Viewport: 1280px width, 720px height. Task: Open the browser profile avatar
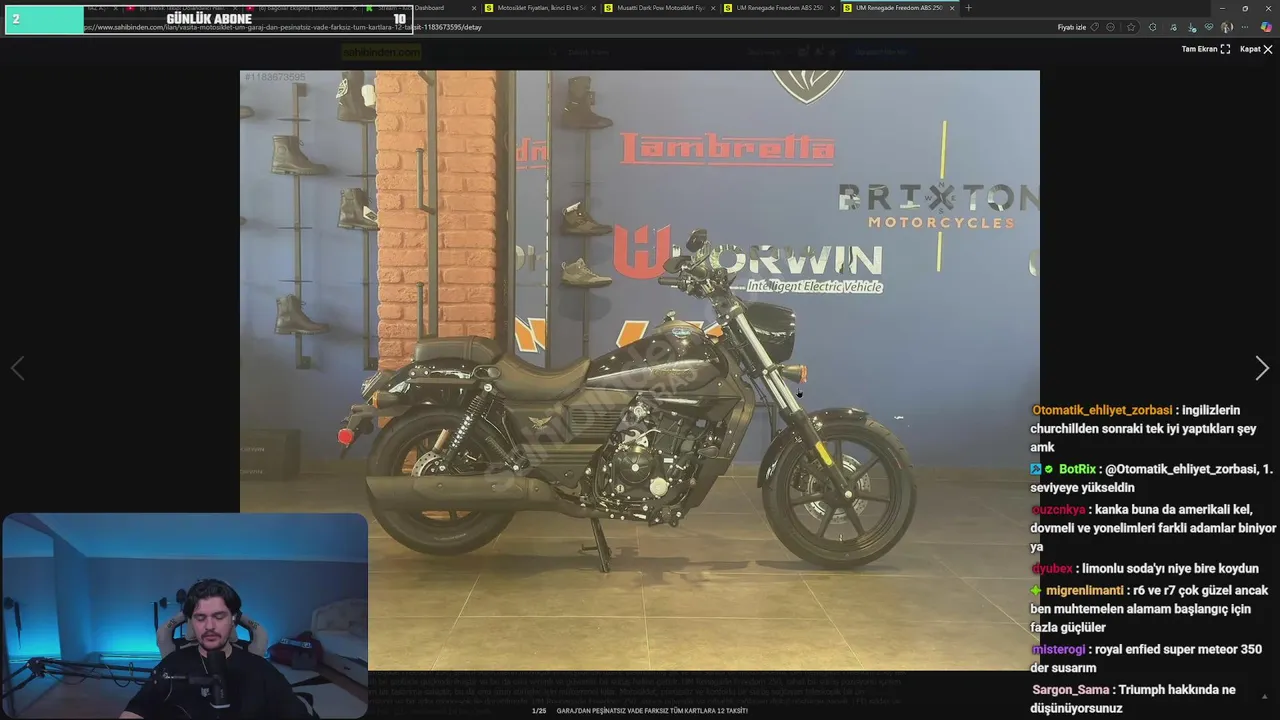tap(1227, 27)
